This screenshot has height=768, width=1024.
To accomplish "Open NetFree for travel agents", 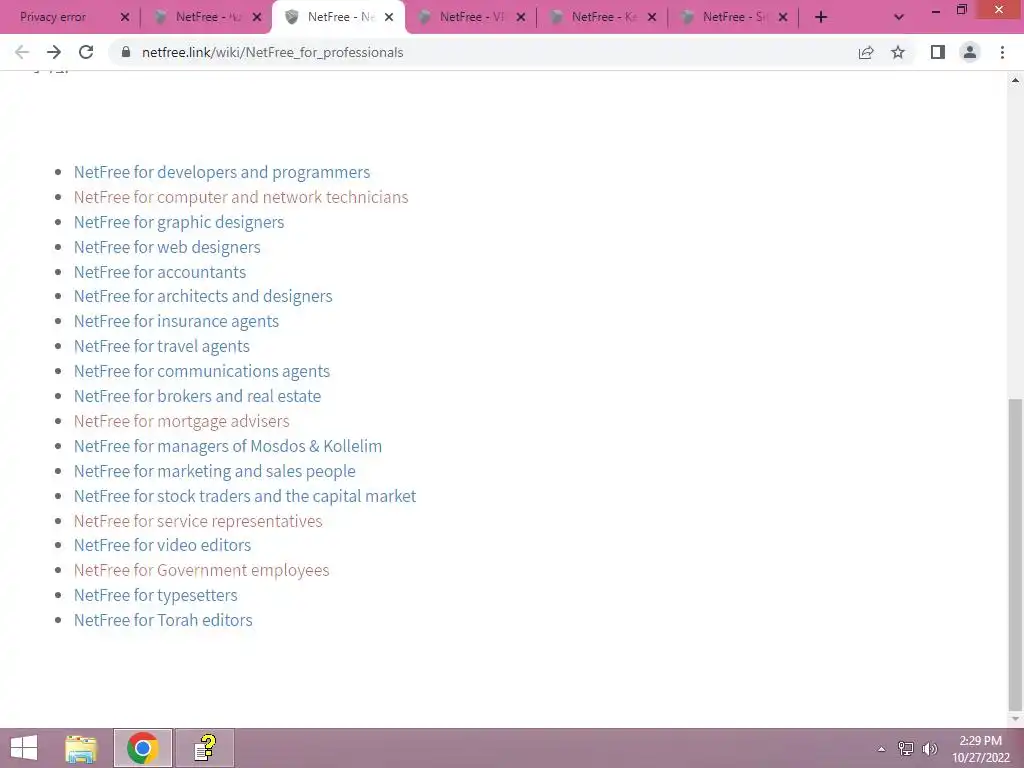I will (x=161, y=346).
